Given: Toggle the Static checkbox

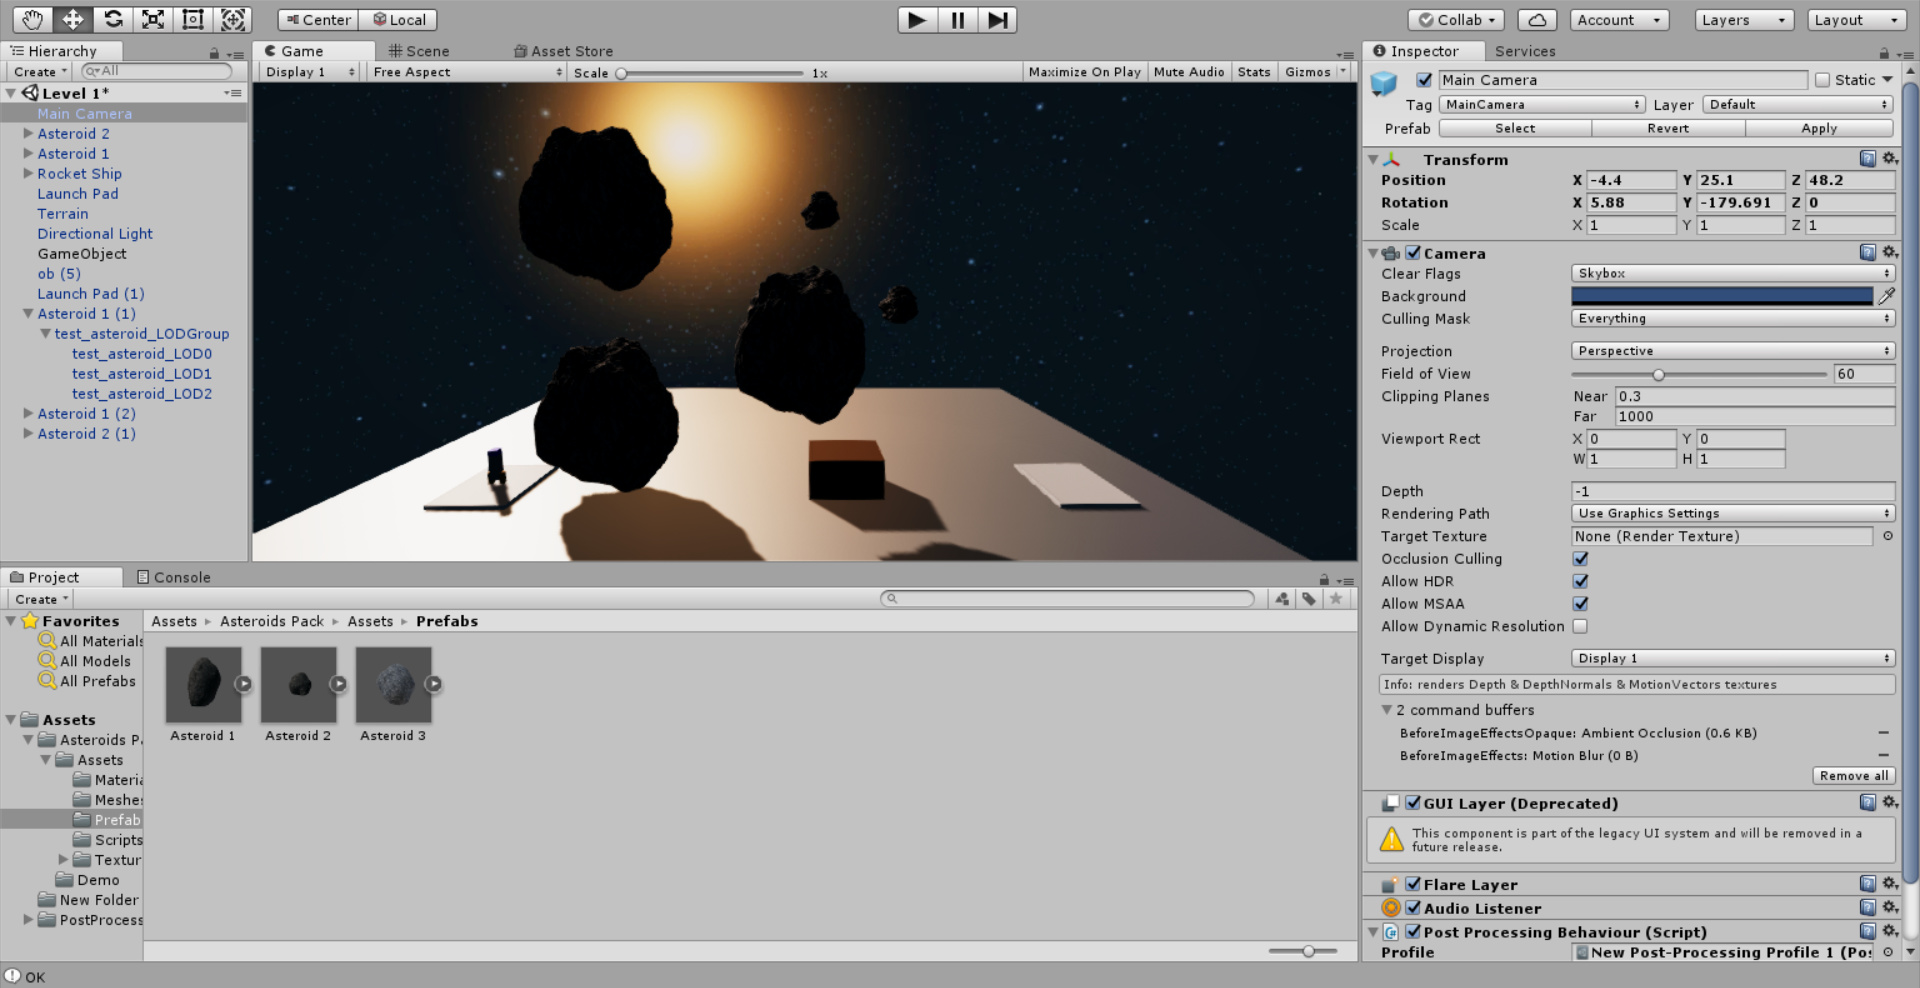Looking at the screenshot, I should [1822, 80].
